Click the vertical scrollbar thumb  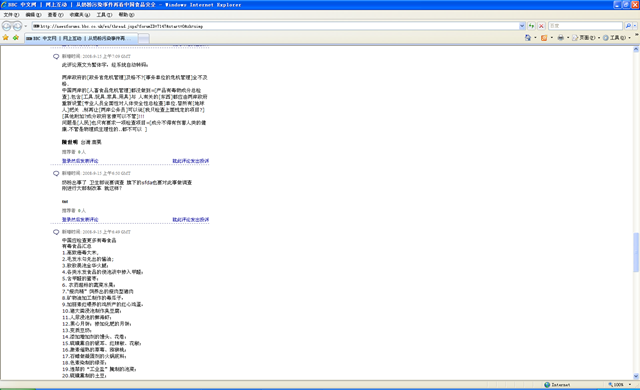tap(636, 252)
